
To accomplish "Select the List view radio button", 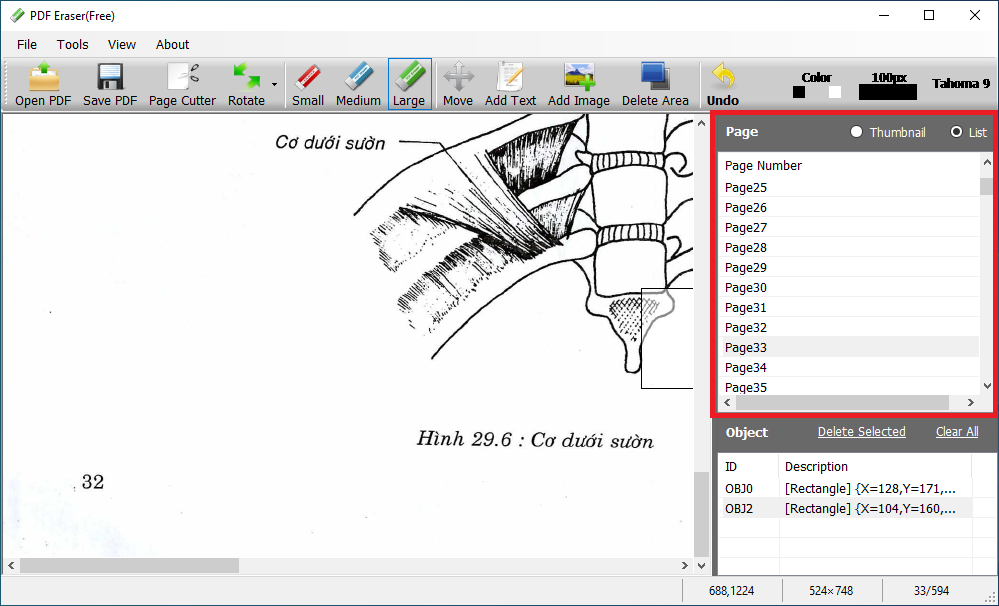I will [x=957, y=132].
